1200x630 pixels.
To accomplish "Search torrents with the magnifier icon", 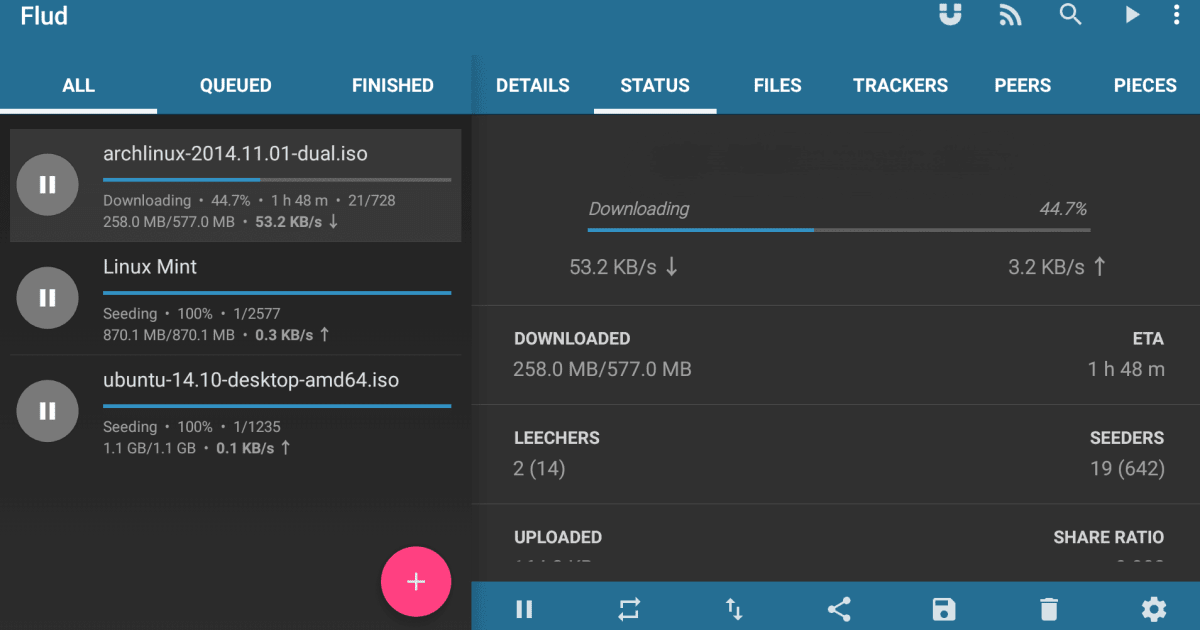I will 1070,15.
